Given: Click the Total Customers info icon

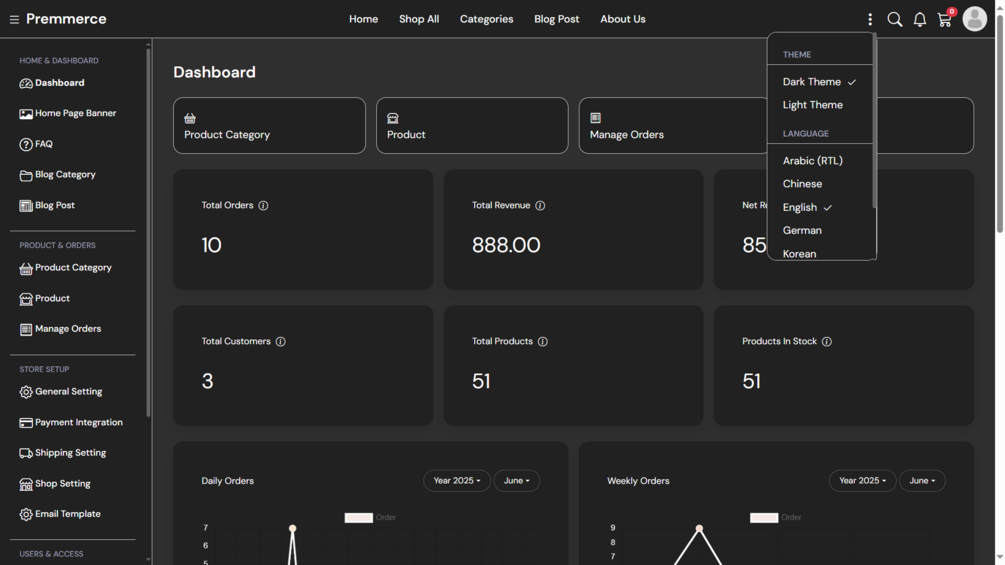Looking at the screenshot, I should click(x=281, y=341).
